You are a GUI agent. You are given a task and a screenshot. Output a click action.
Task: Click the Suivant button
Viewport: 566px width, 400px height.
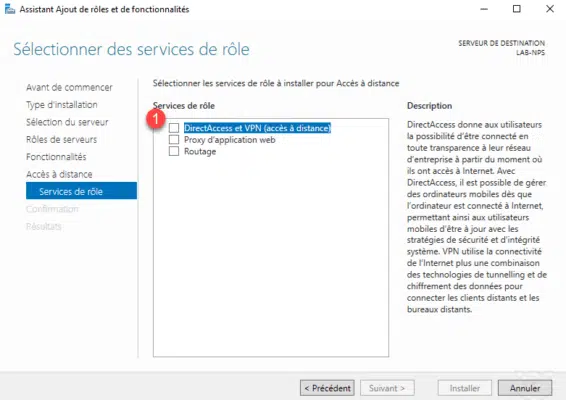(x=387, y=388)
